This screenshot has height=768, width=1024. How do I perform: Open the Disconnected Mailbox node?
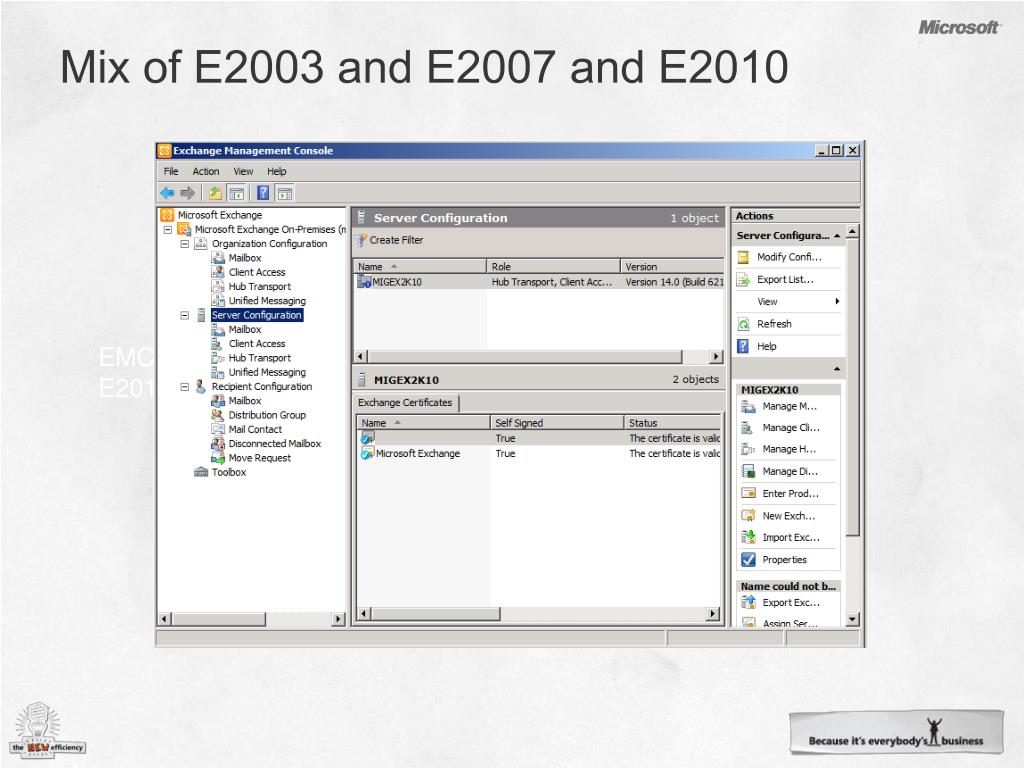(x=275, y=444)
